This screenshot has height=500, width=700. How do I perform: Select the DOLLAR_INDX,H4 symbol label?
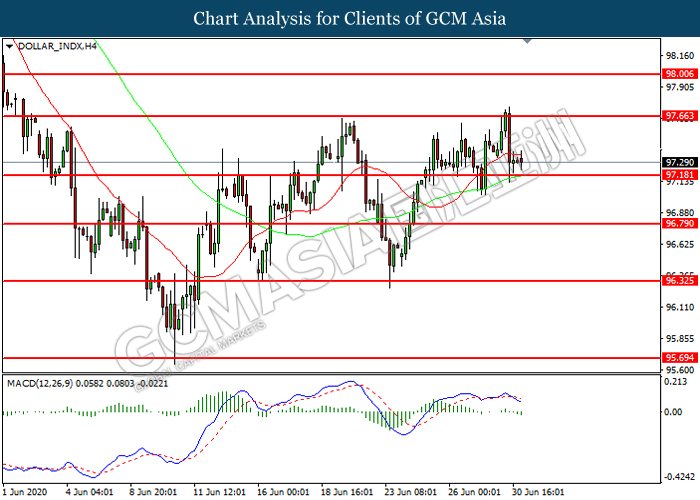click(57, 46)
